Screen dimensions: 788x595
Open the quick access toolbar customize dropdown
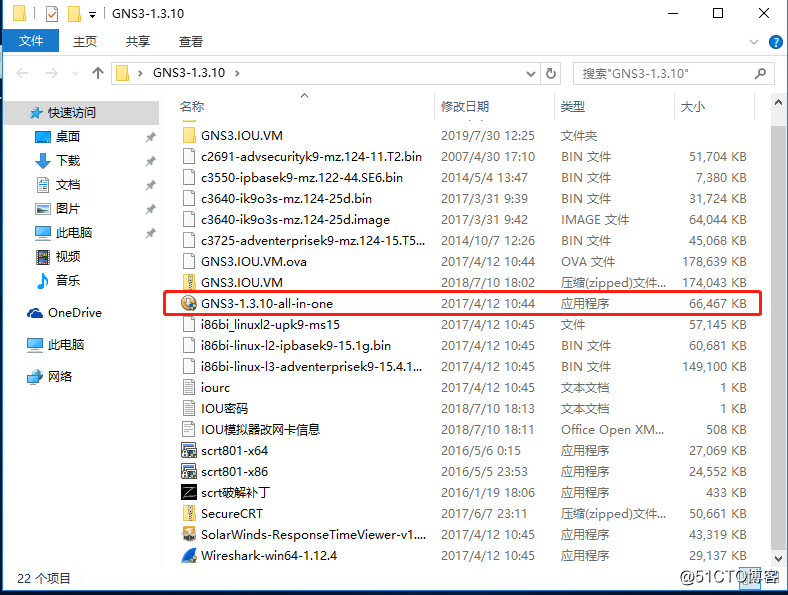coord(92,15)
